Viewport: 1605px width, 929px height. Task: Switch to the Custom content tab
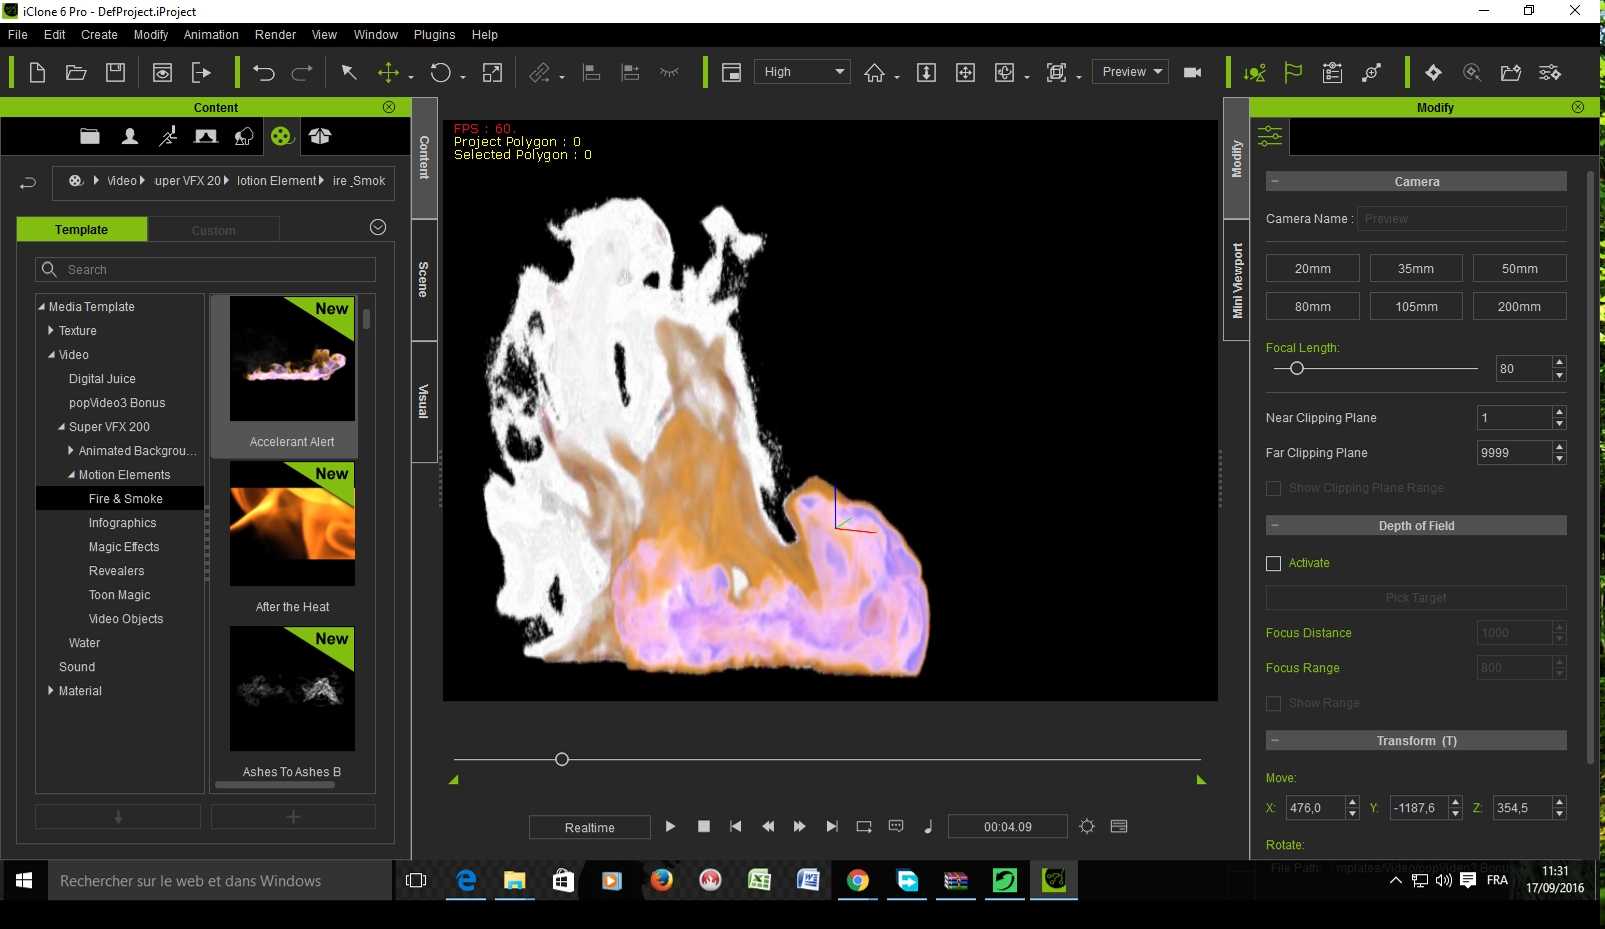[x=213, y=230]
